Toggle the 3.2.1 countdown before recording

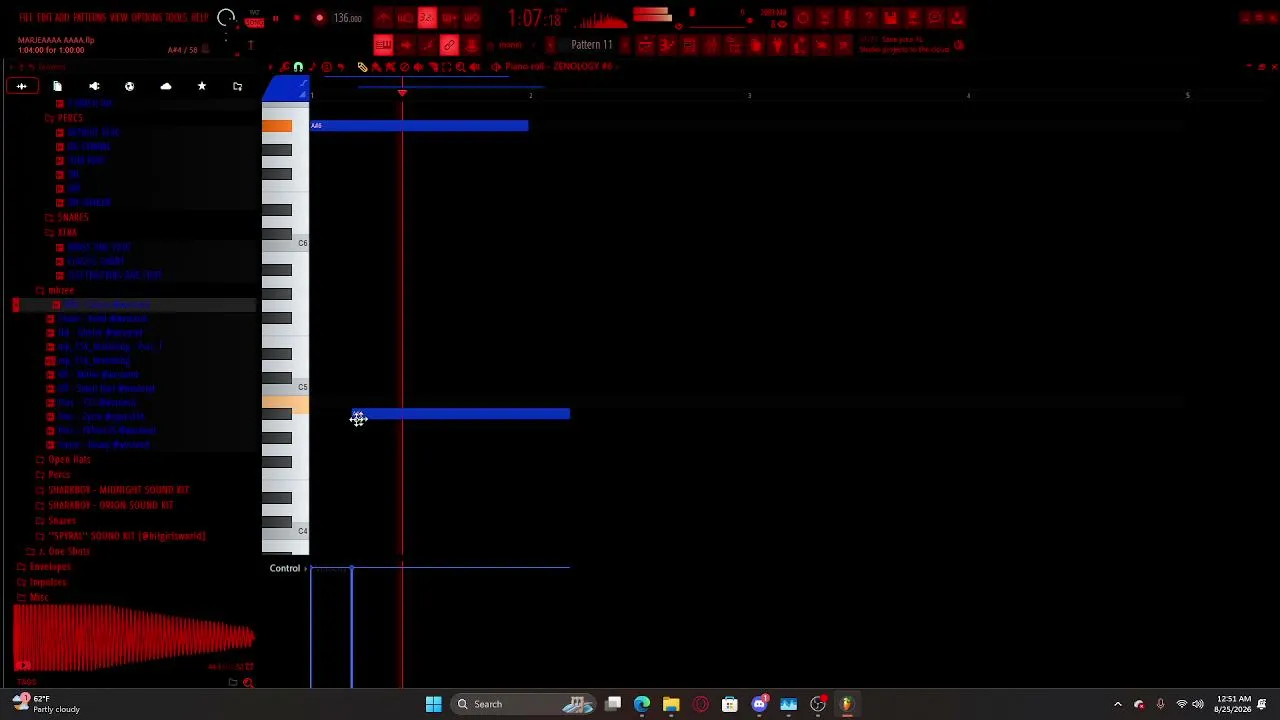pyautogui.click(x=427, y=18)
